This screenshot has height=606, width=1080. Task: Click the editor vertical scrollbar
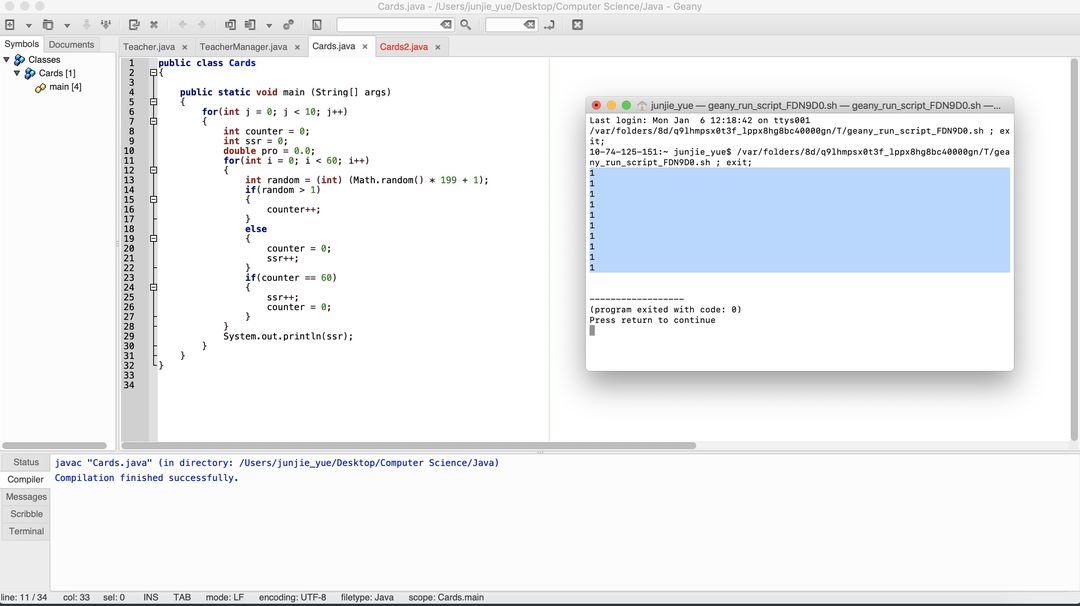(1074, 249)
